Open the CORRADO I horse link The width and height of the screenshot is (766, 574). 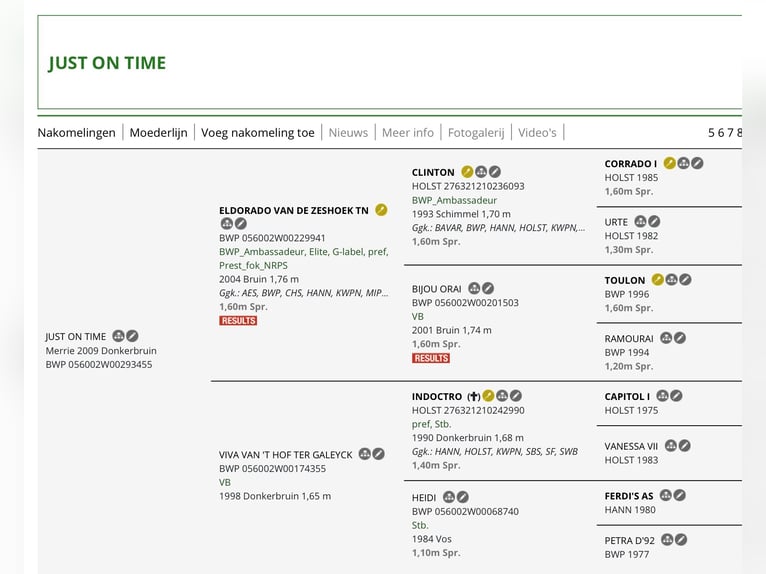630,164
